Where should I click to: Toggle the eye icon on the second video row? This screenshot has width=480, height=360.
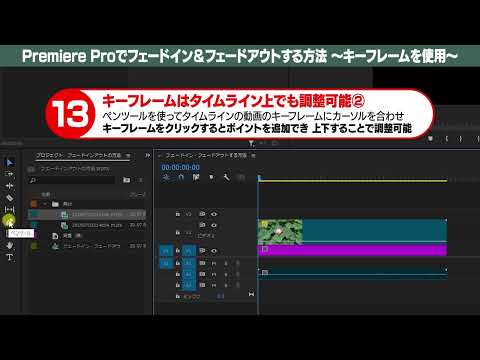[214, 225]
